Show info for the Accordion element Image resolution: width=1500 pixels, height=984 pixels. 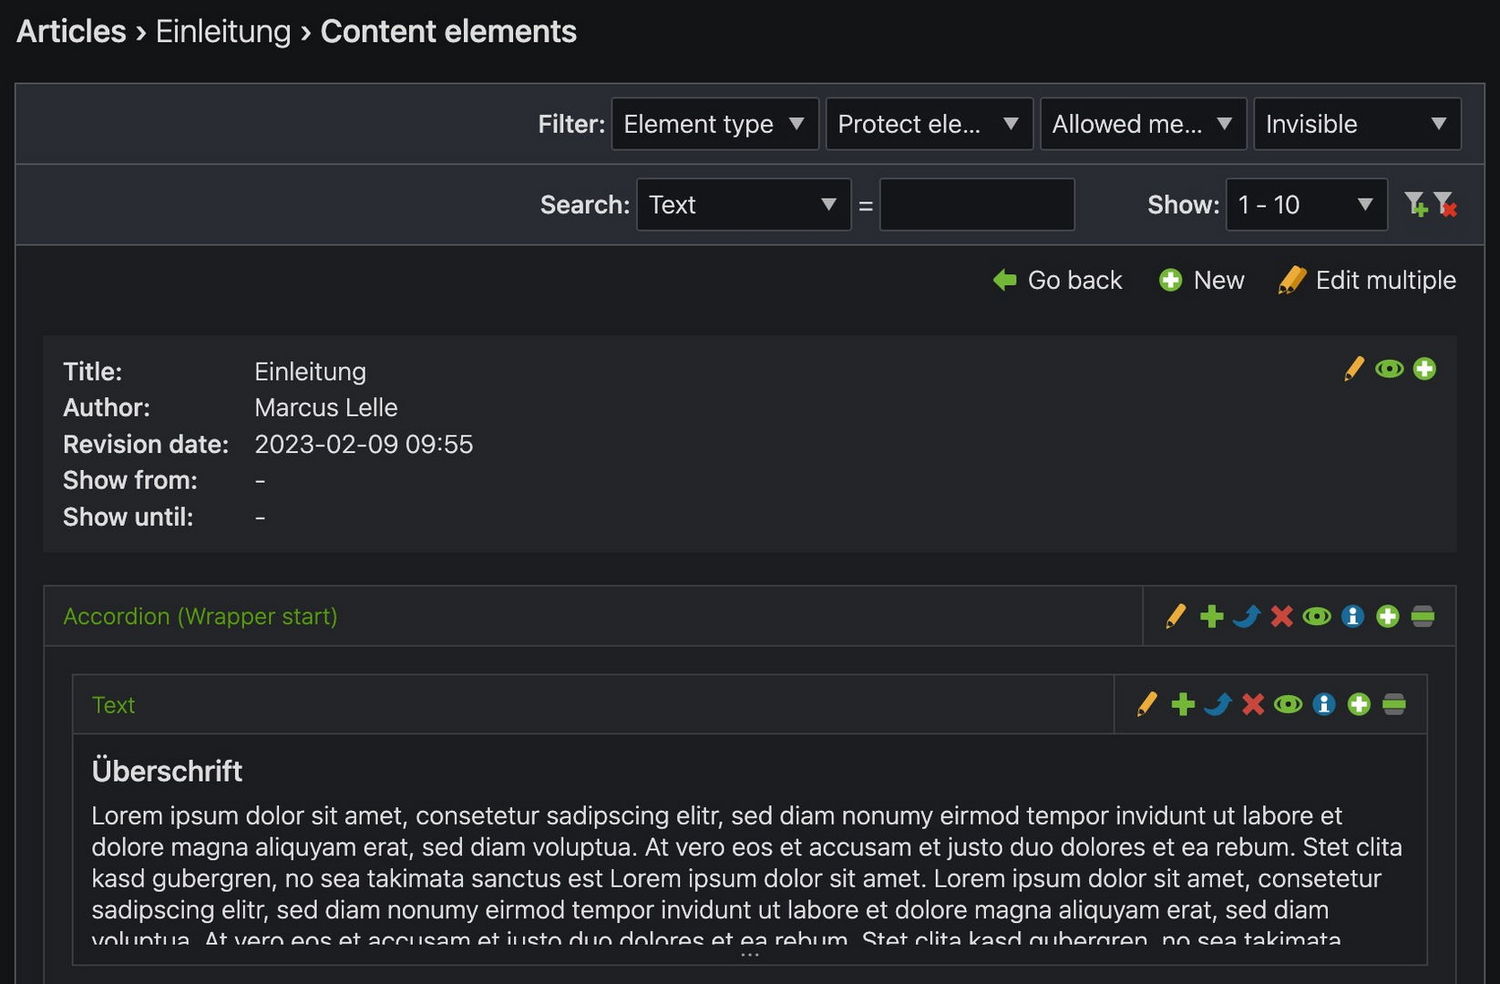(x=1352, y=616)
